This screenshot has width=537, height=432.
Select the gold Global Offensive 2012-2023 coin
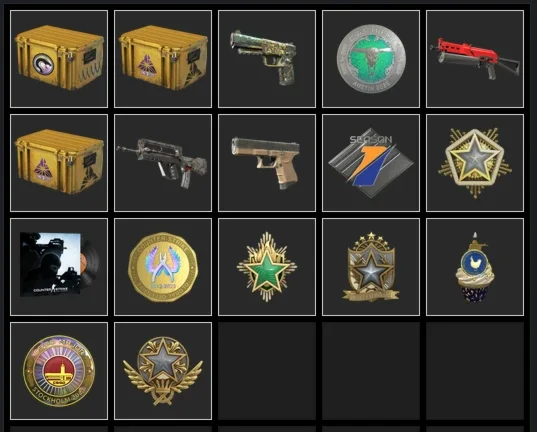[x=163, y=267]
